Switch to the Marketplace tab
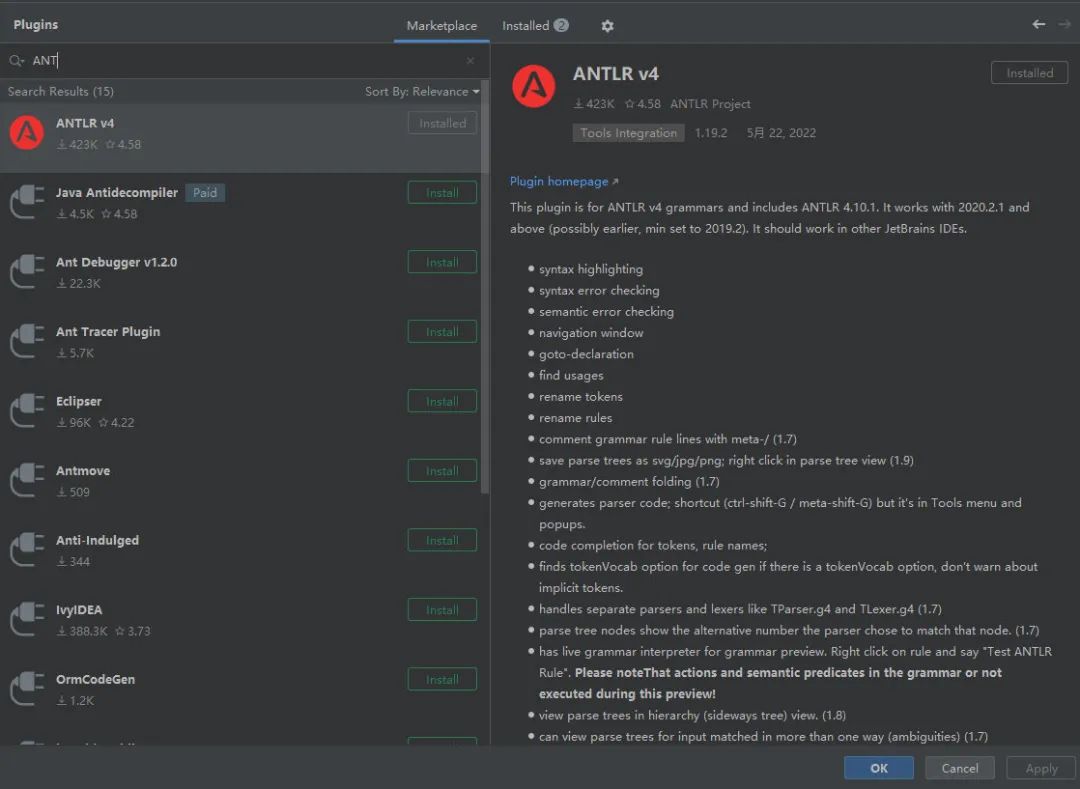The width and height of the screenshot is (1080, 789). pos(442,26)
